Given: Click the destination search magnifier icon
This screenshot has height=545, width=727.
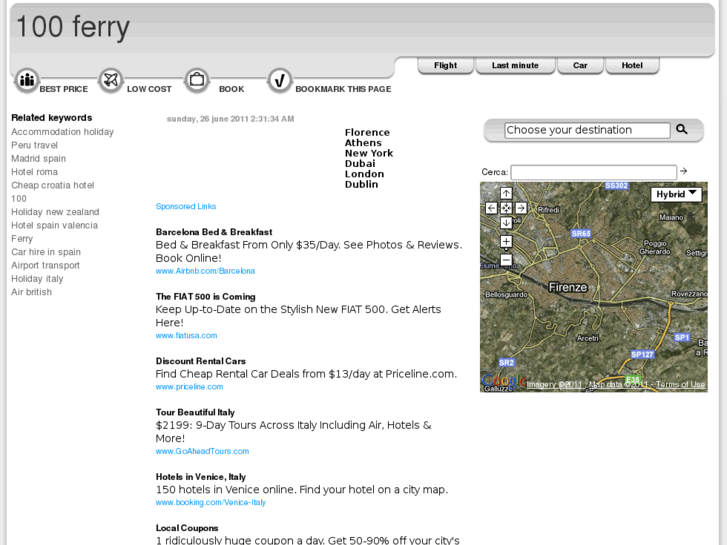Looking at the screenshot, I should pos(682,129).
